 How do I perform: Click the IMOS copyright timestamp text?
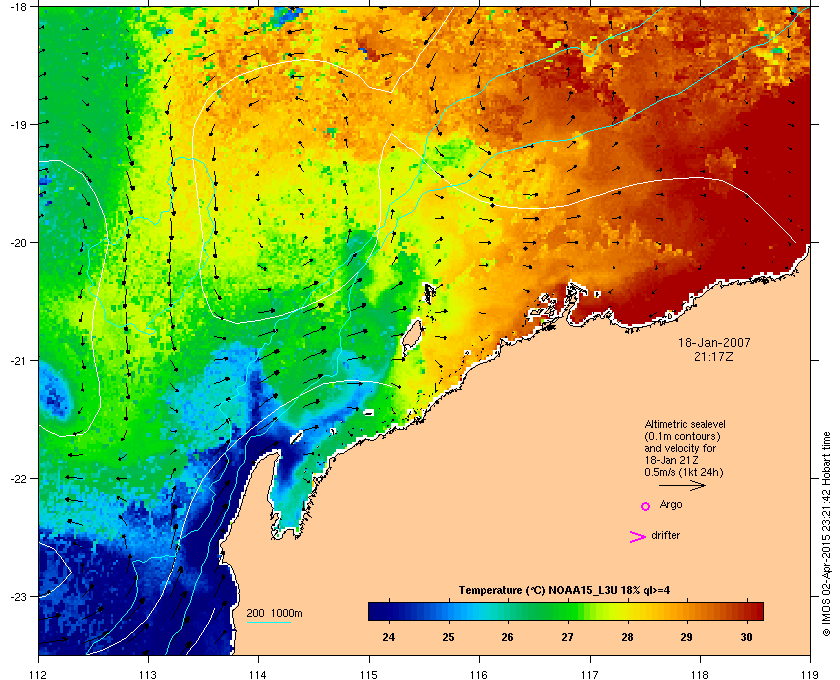point(826,535)
